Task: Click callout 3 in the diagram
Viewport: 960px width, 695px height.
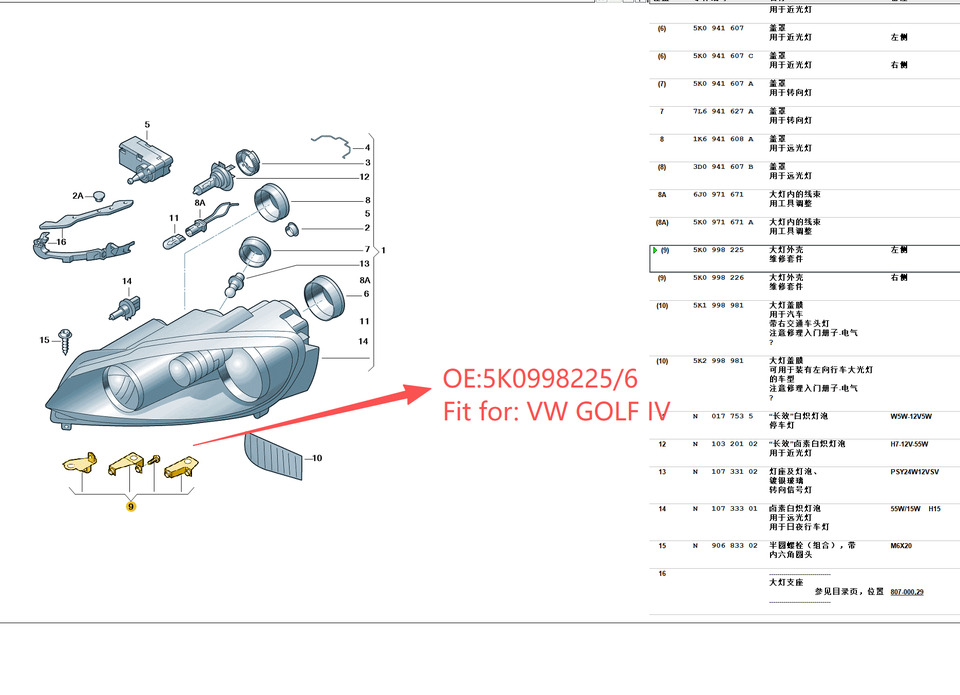Action: click(x=367, y=163)
